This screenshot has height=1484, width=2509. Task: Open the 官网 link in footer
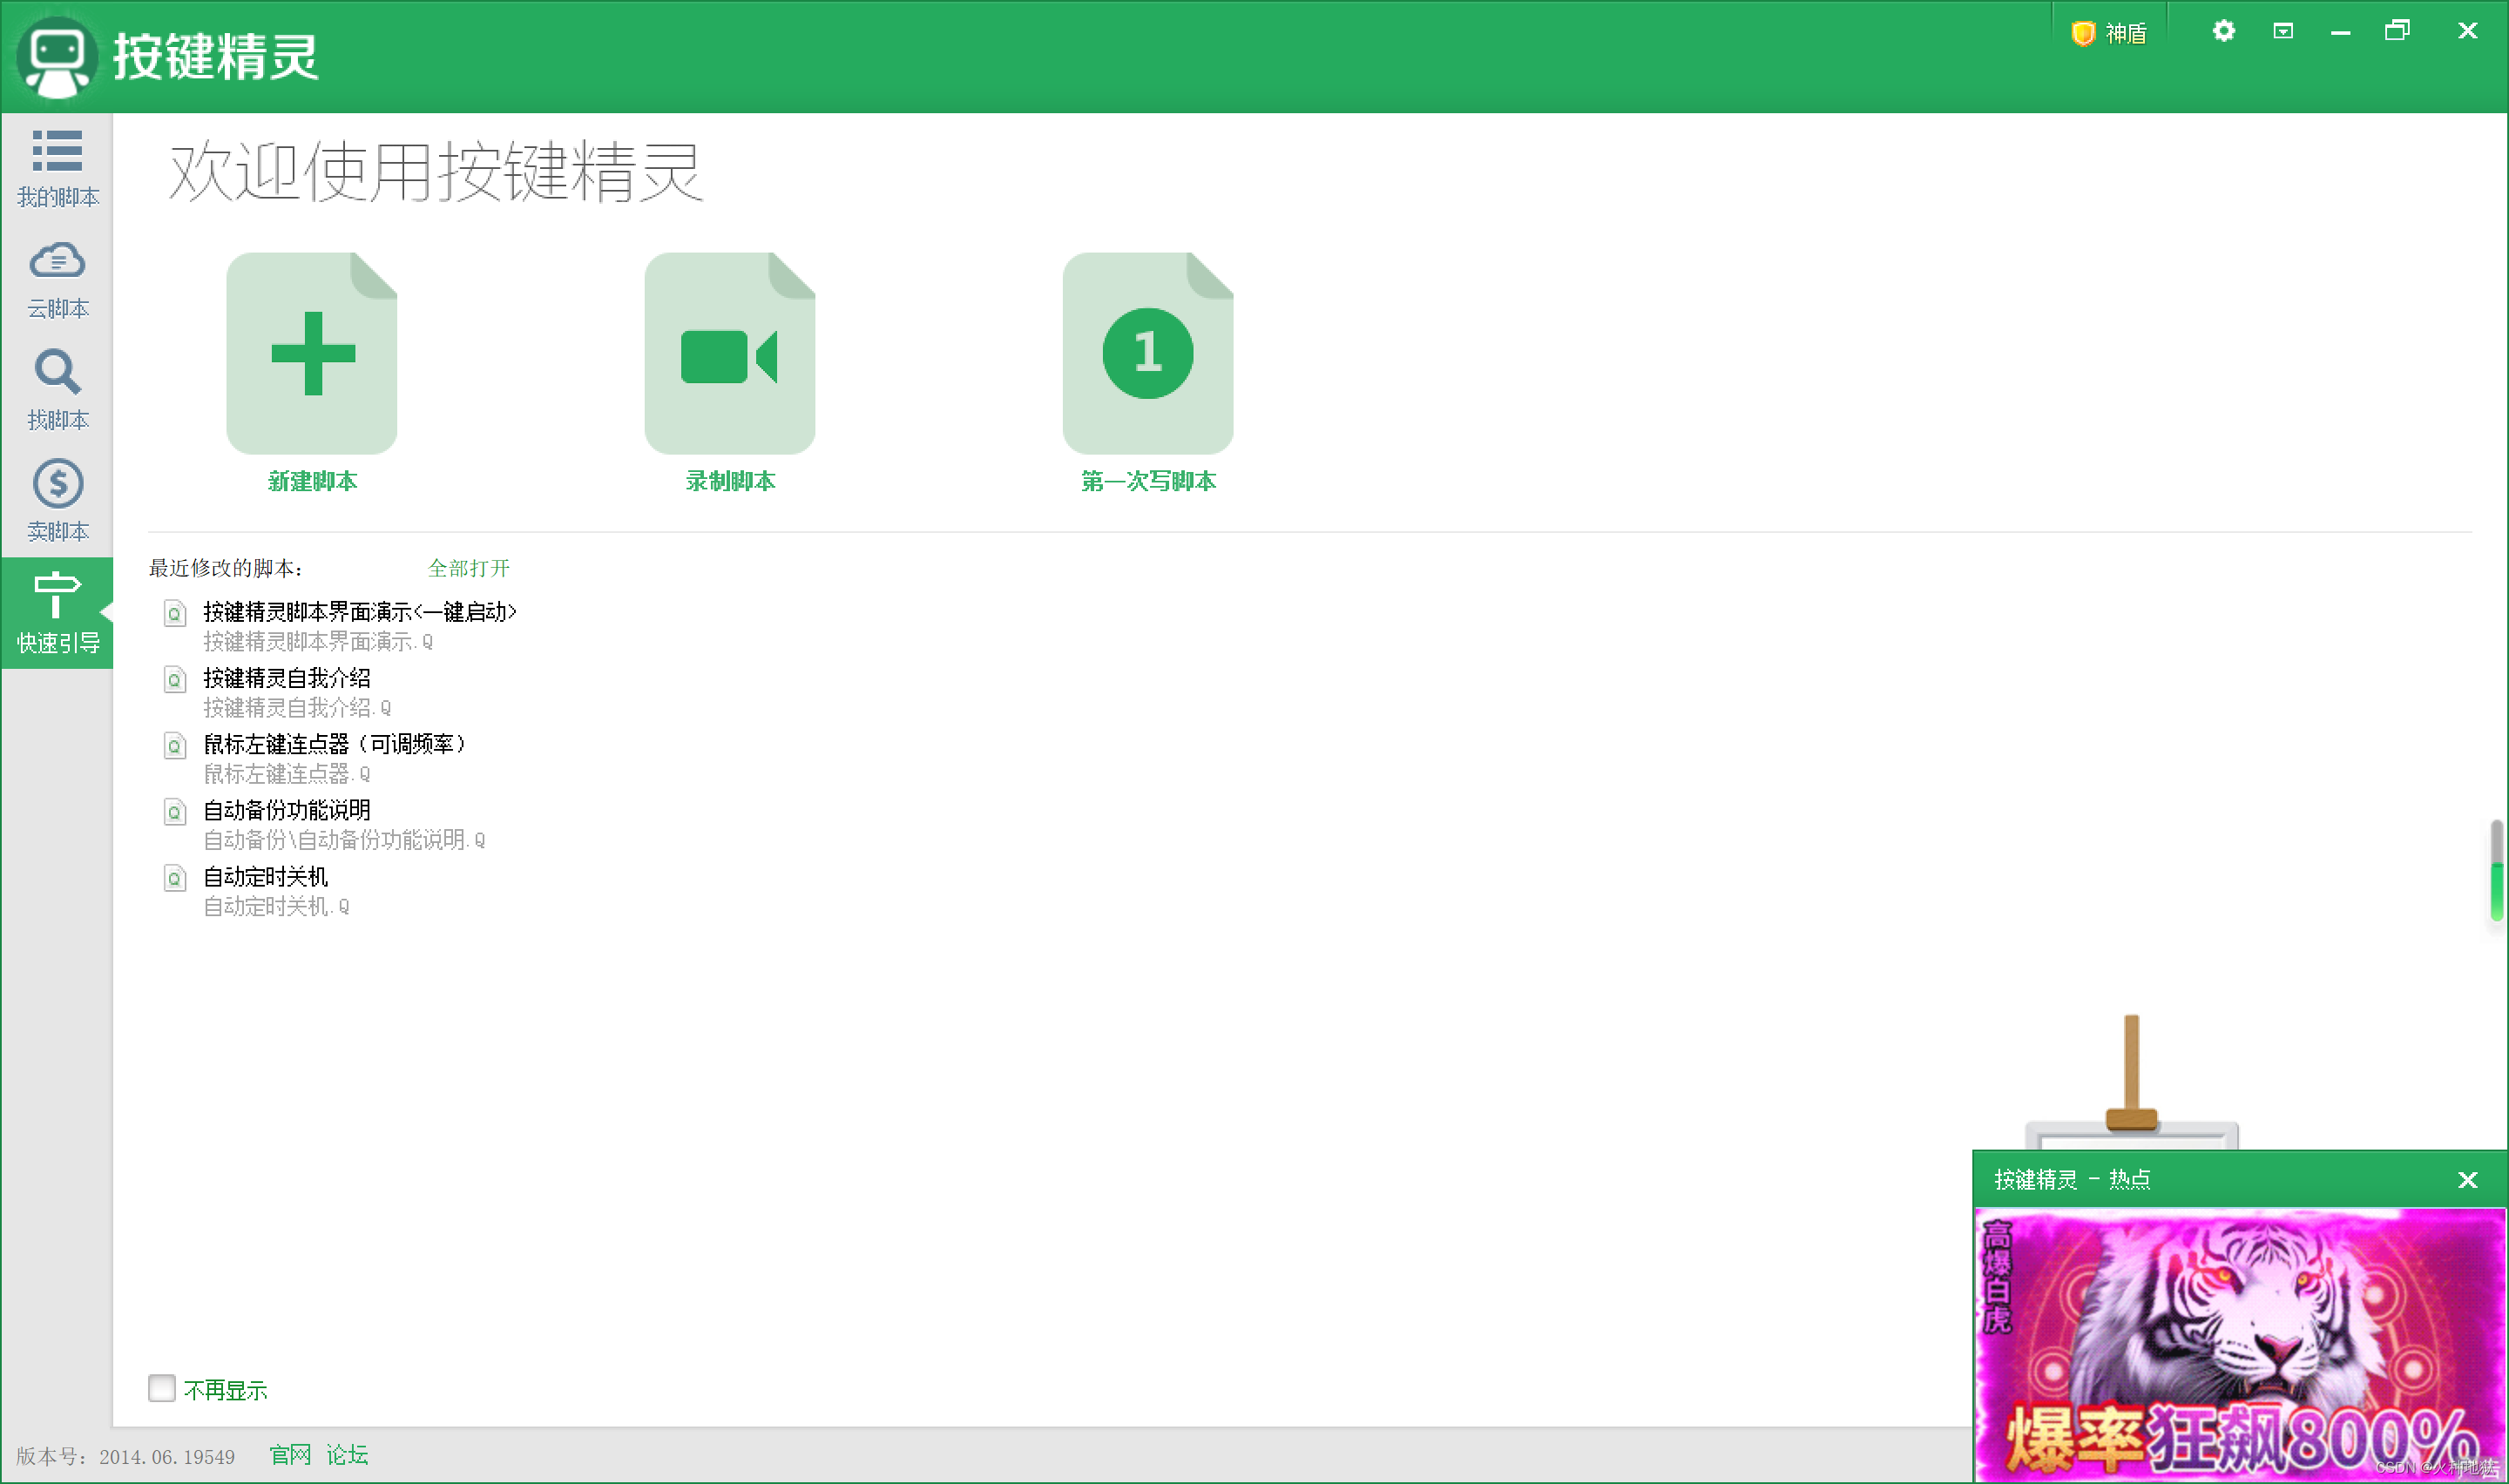pyautogui.click(x=290, y=1455)
